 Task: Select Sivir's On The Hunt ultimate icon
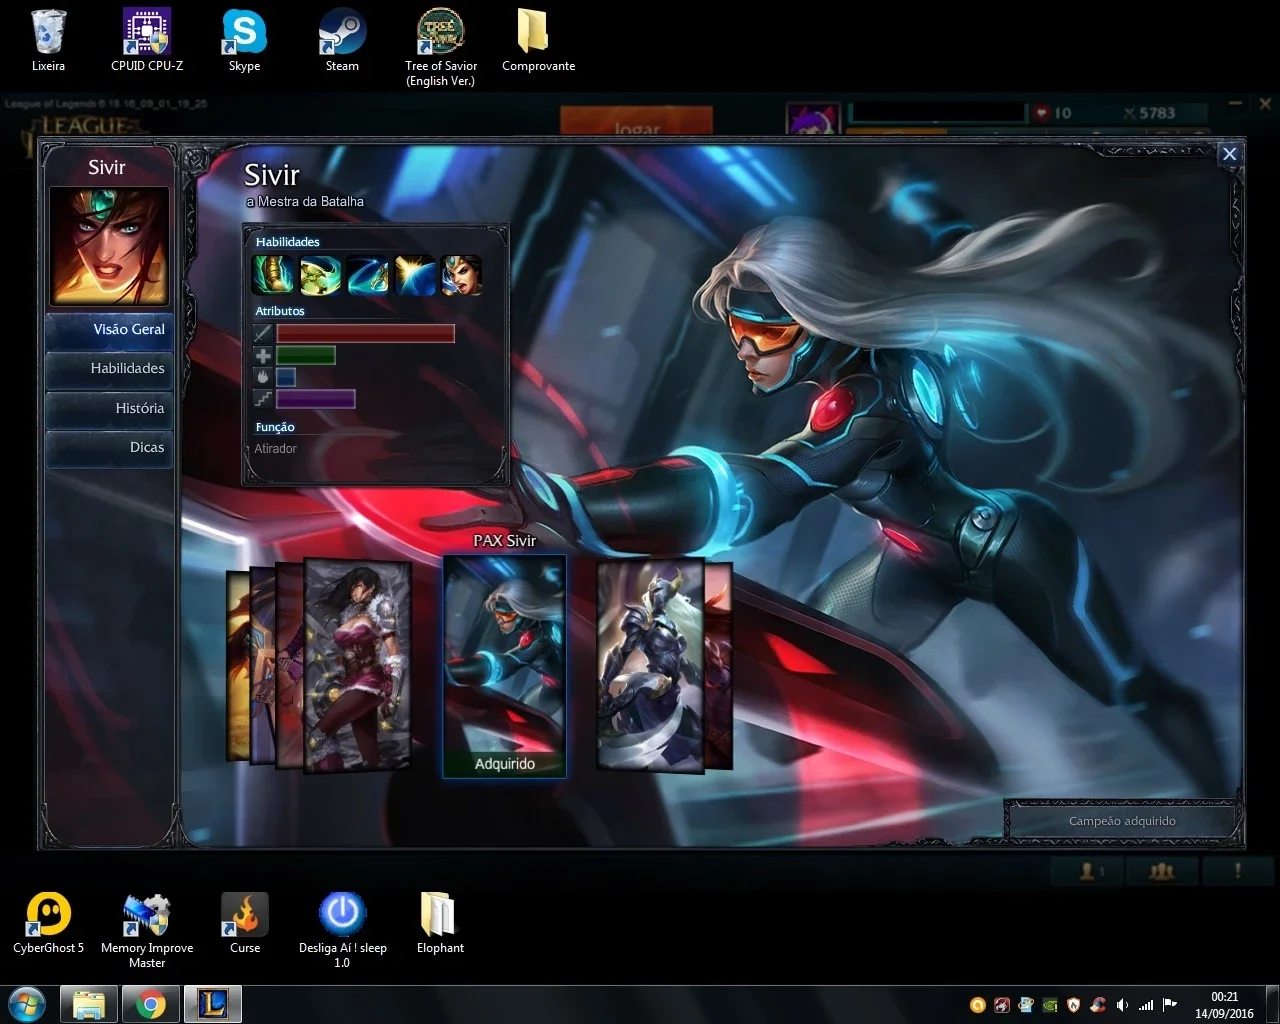[461, 275]
